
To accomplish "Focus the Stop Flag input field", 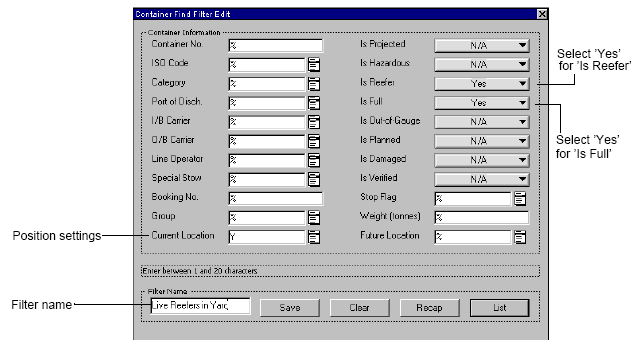I will (x=473, y=198).
